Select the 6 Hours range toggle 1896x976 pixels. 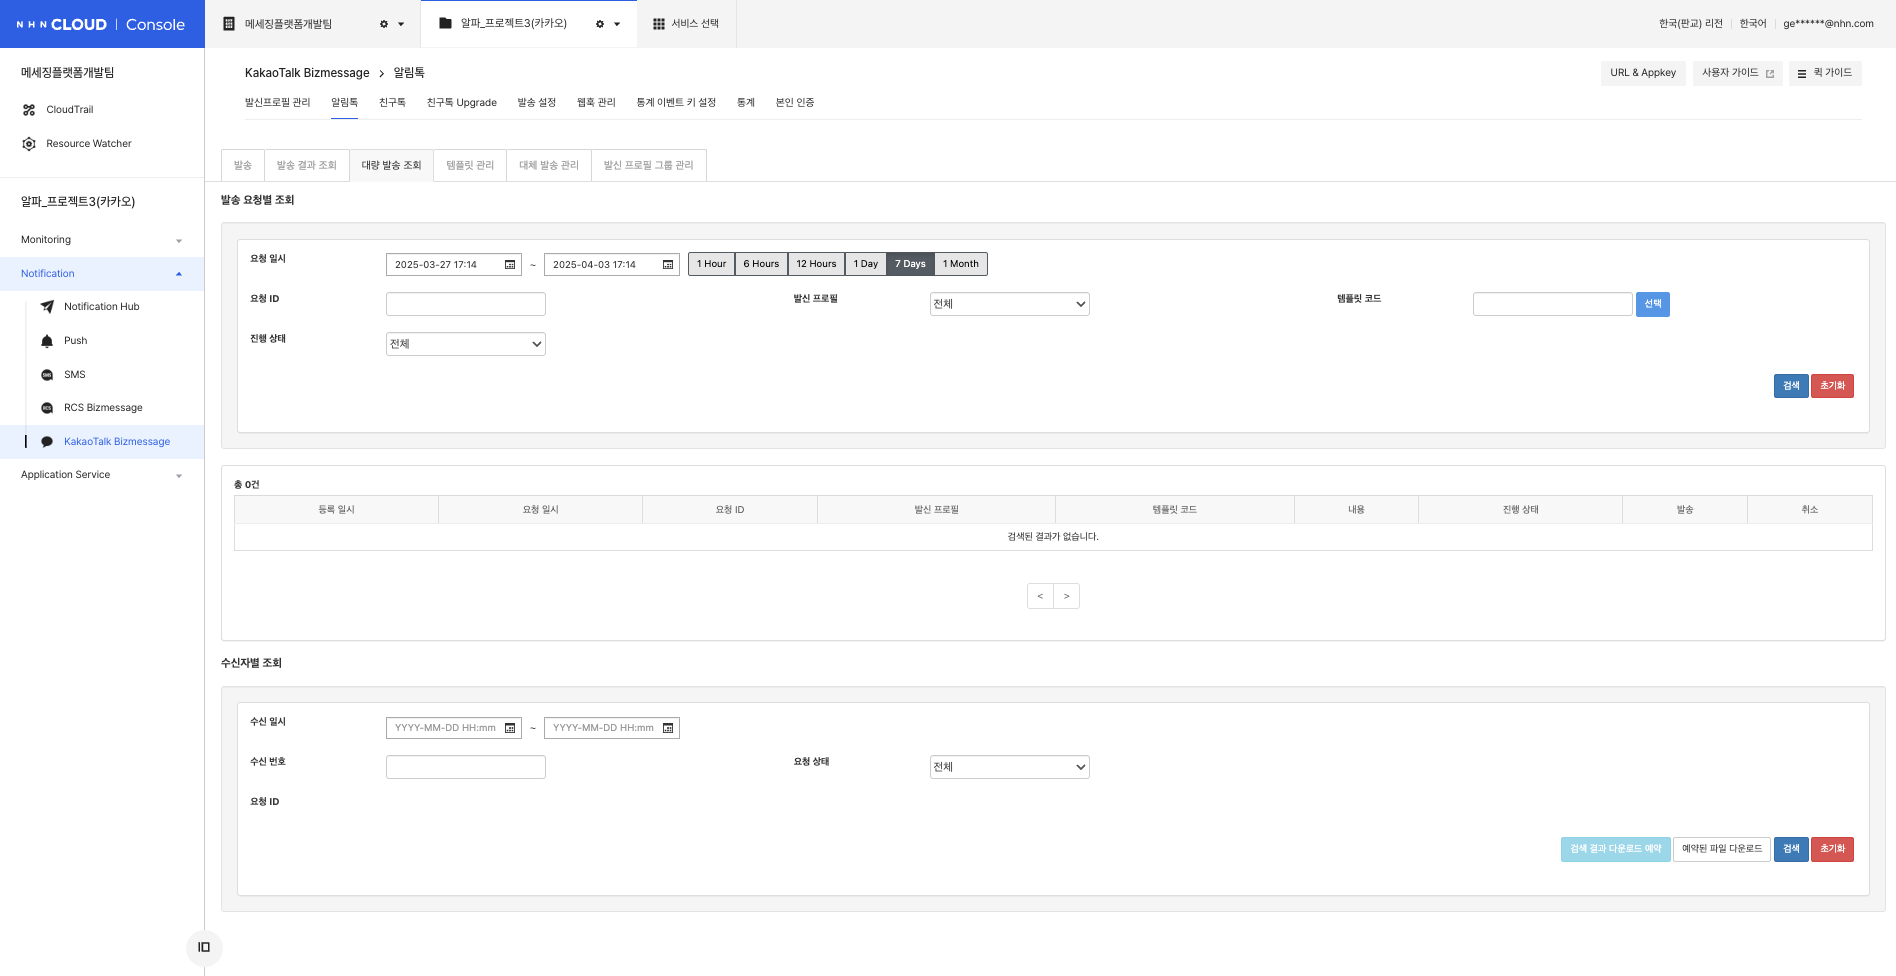pyautogui.click(x=761, y=264)
